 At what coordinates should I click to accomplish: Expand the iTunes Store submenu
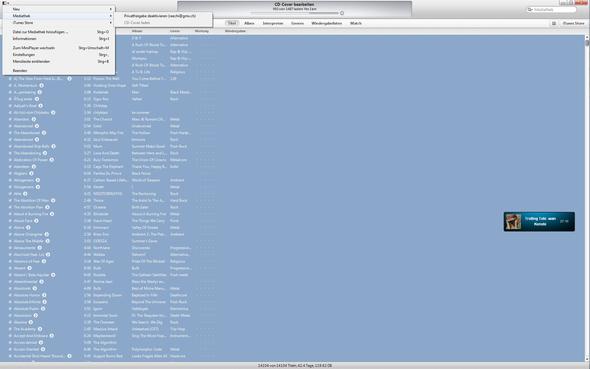pos(59,23)
